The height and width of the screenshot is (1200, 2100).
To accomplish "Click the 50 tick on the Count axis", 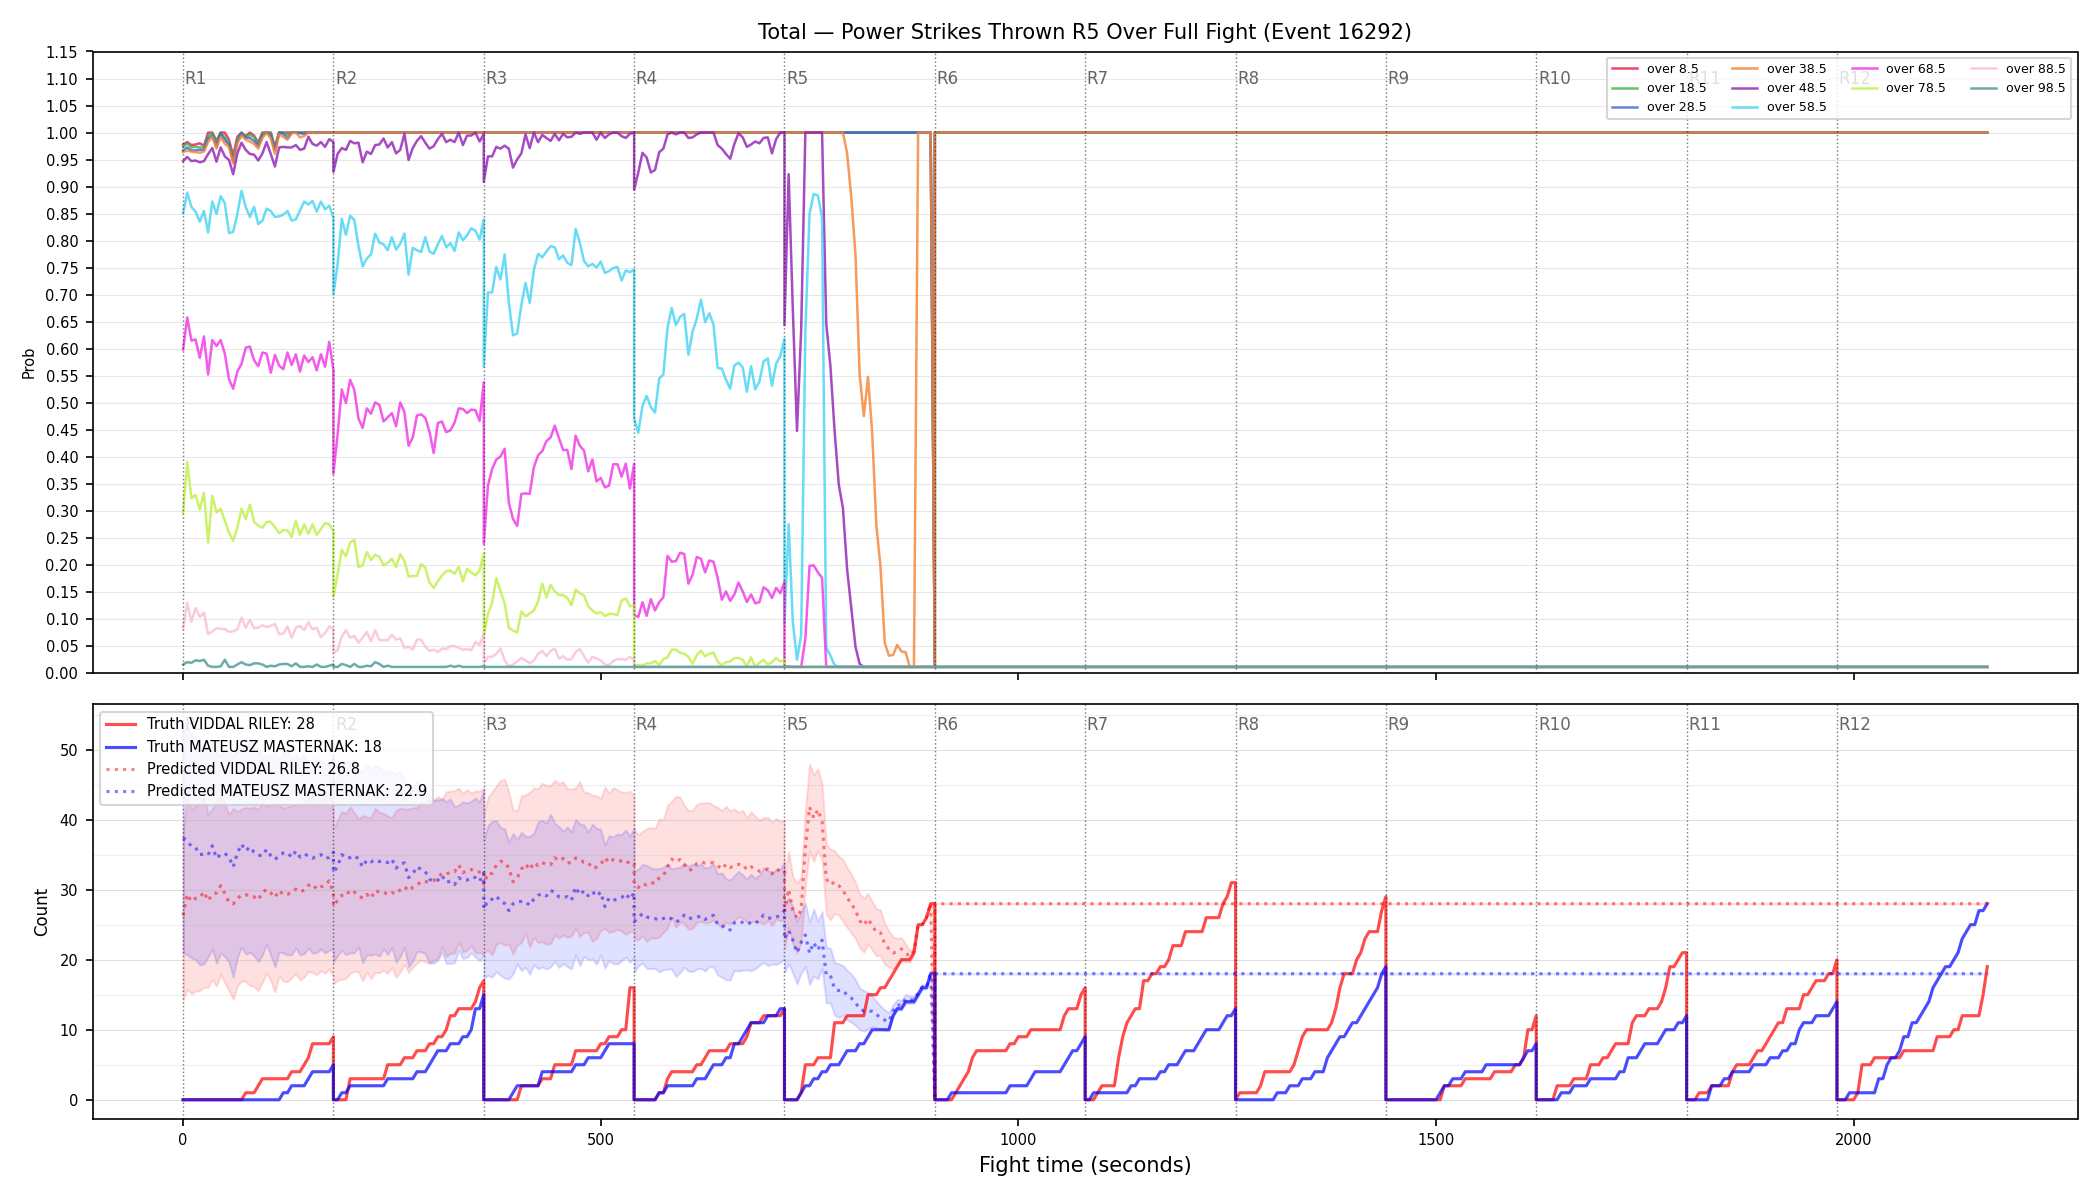I will click(69, 750).
